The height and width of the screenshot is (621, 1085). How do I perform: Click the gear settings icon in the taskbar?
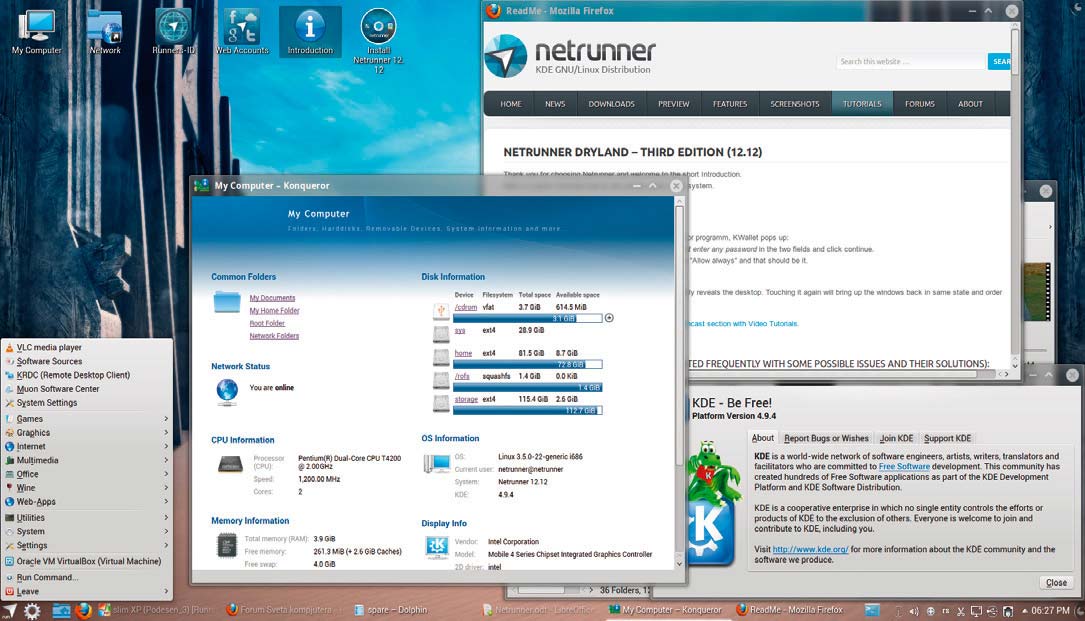(33, 611)
